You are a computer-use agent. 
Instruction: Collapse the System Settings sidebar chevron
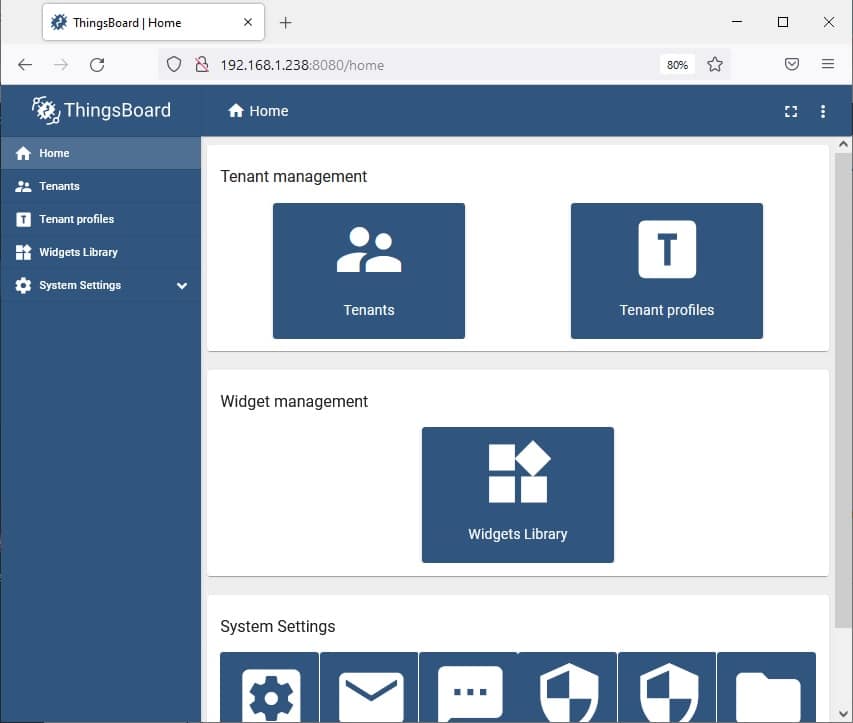click(181, 285)
